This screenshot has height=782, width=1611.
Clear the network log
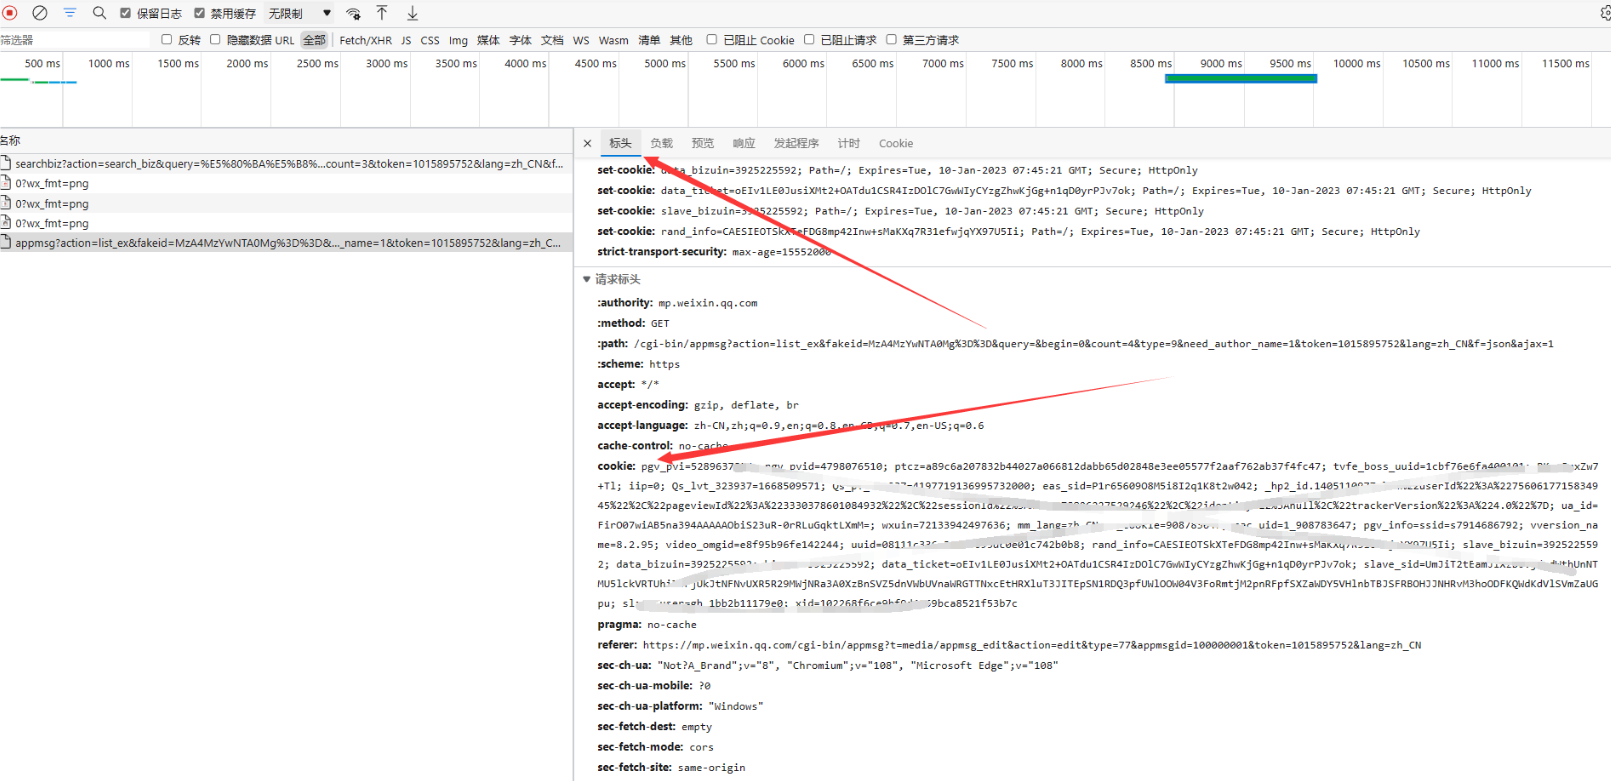click(x=40, y=13)
